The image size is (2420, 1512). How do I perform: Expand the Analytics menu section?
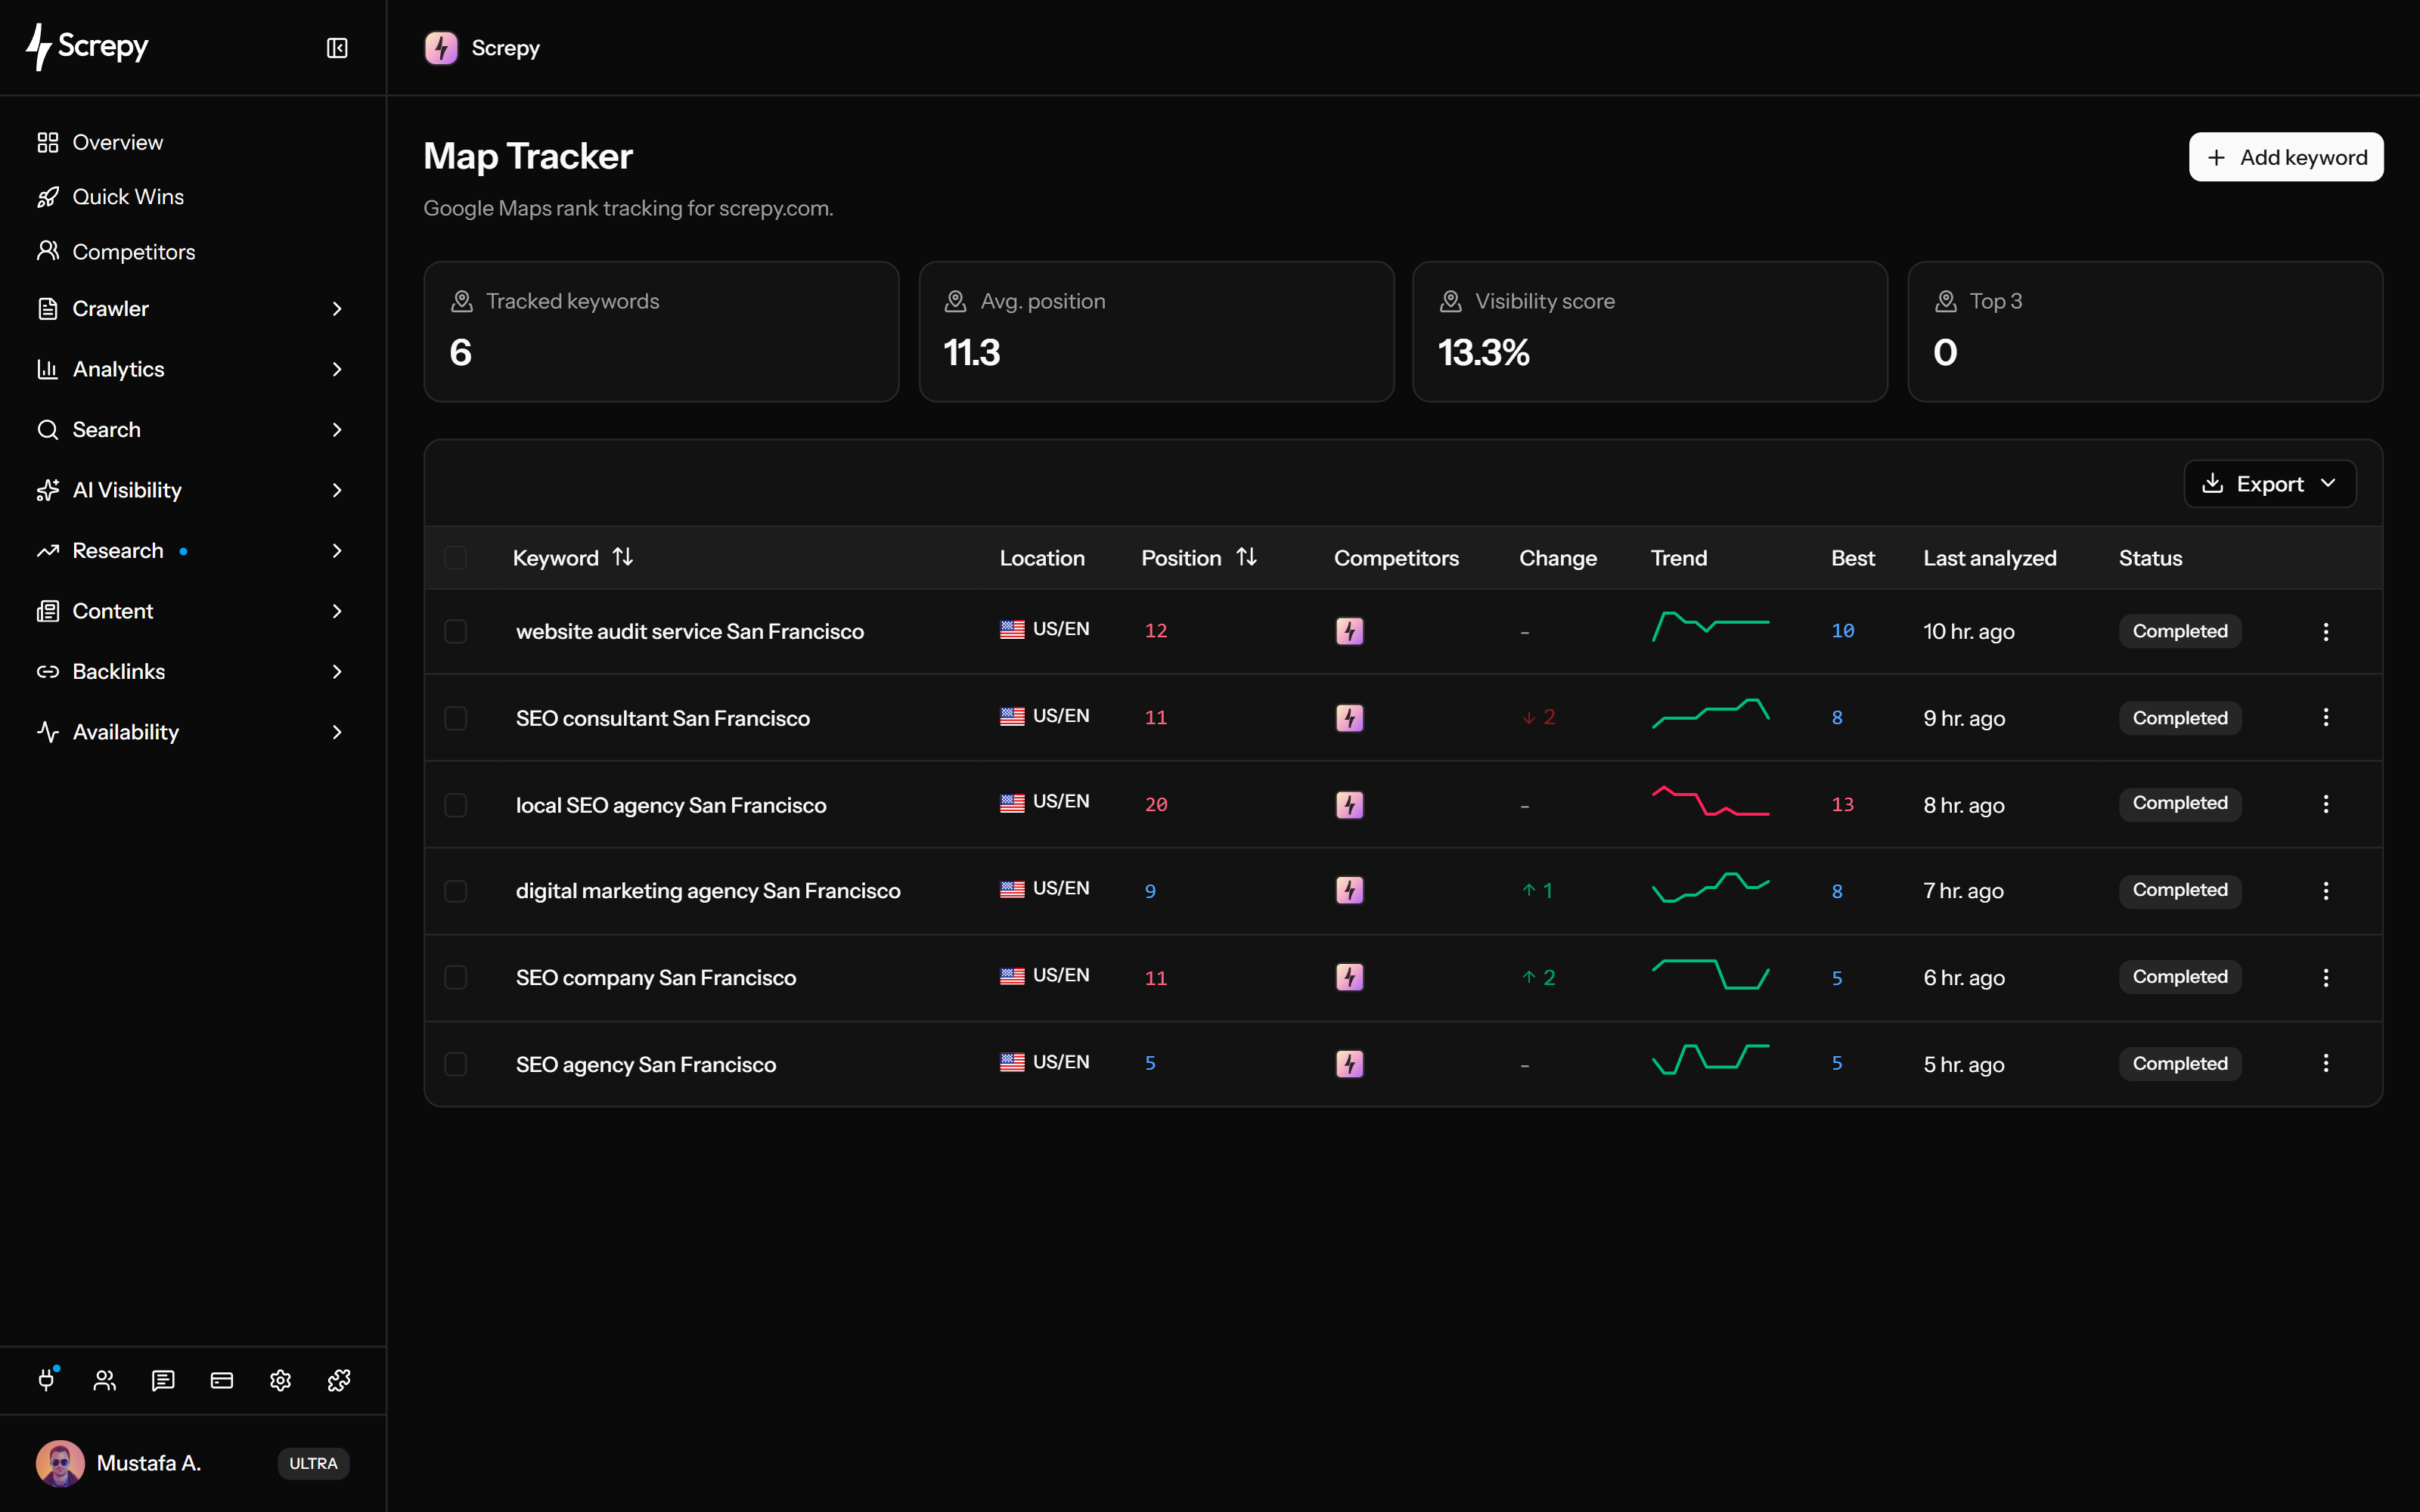tap(192, 369)
